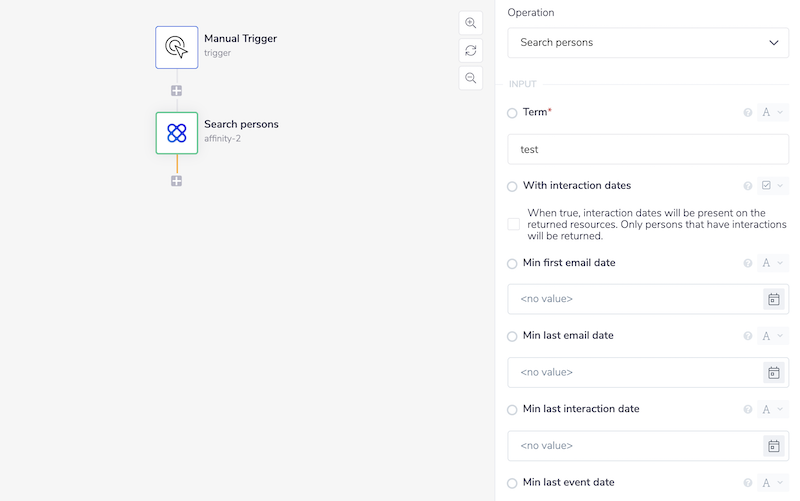800x501 pixels.
Task: Expand type selector for With interaction dates
Action: click(773, 186)
